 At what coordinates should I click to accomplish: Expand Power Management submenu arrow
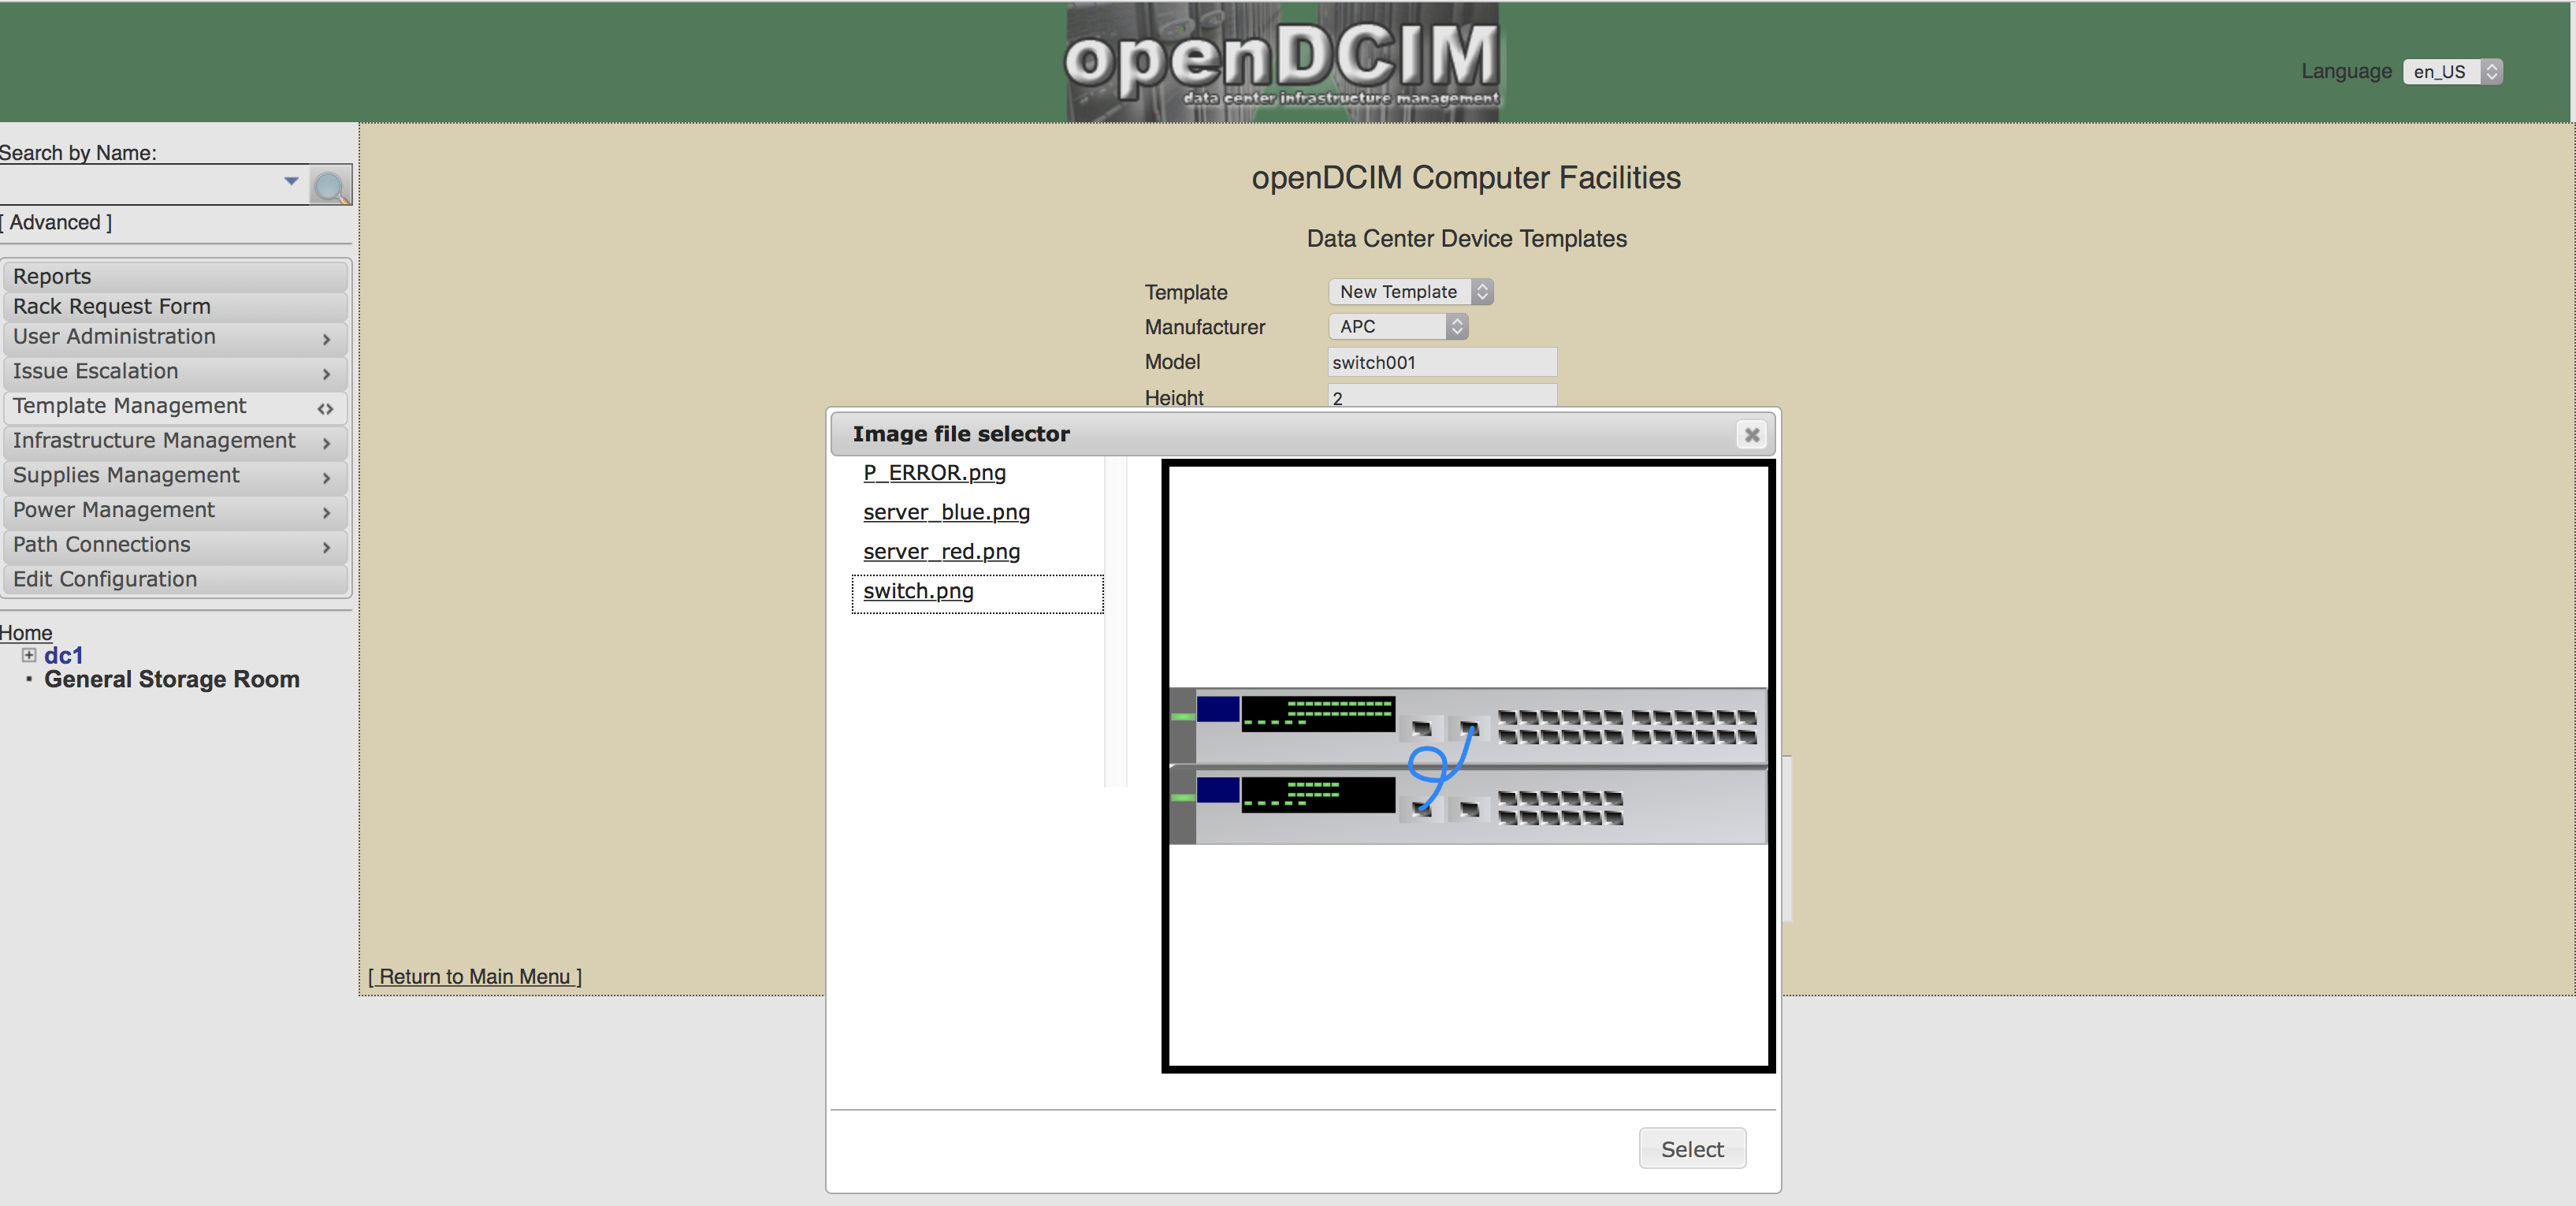(x=326, y=513)
